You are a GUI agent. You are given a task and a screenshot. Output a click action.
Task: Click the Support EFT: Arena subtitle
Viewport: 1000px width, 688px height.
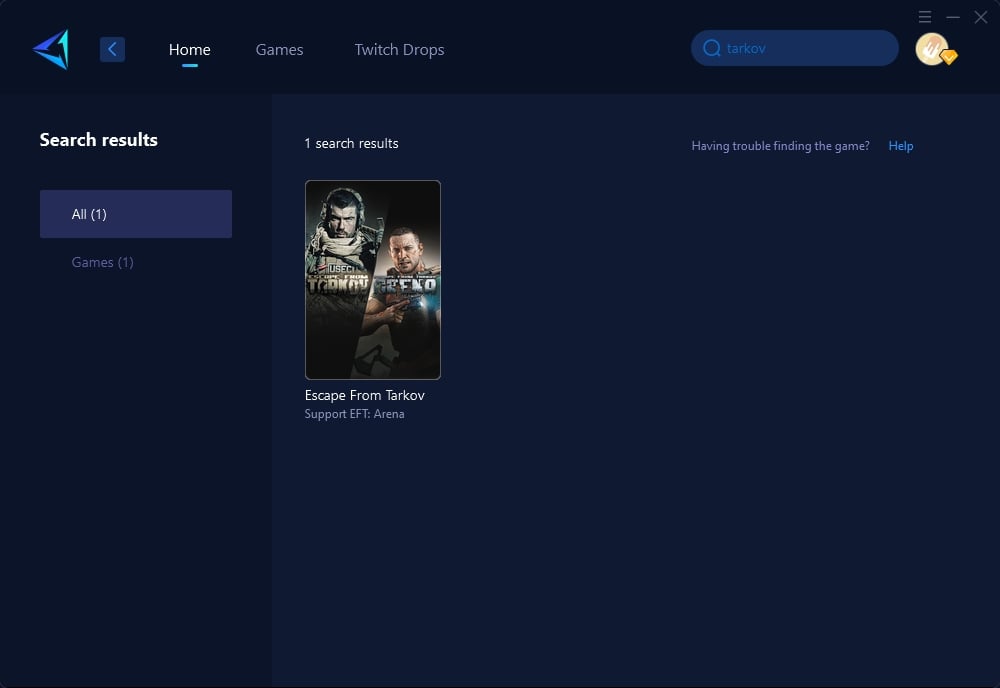355,414
